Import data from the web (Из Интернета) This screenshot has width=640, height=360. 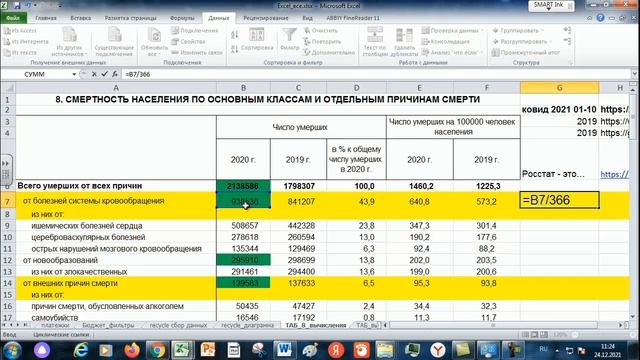[26, 42]
